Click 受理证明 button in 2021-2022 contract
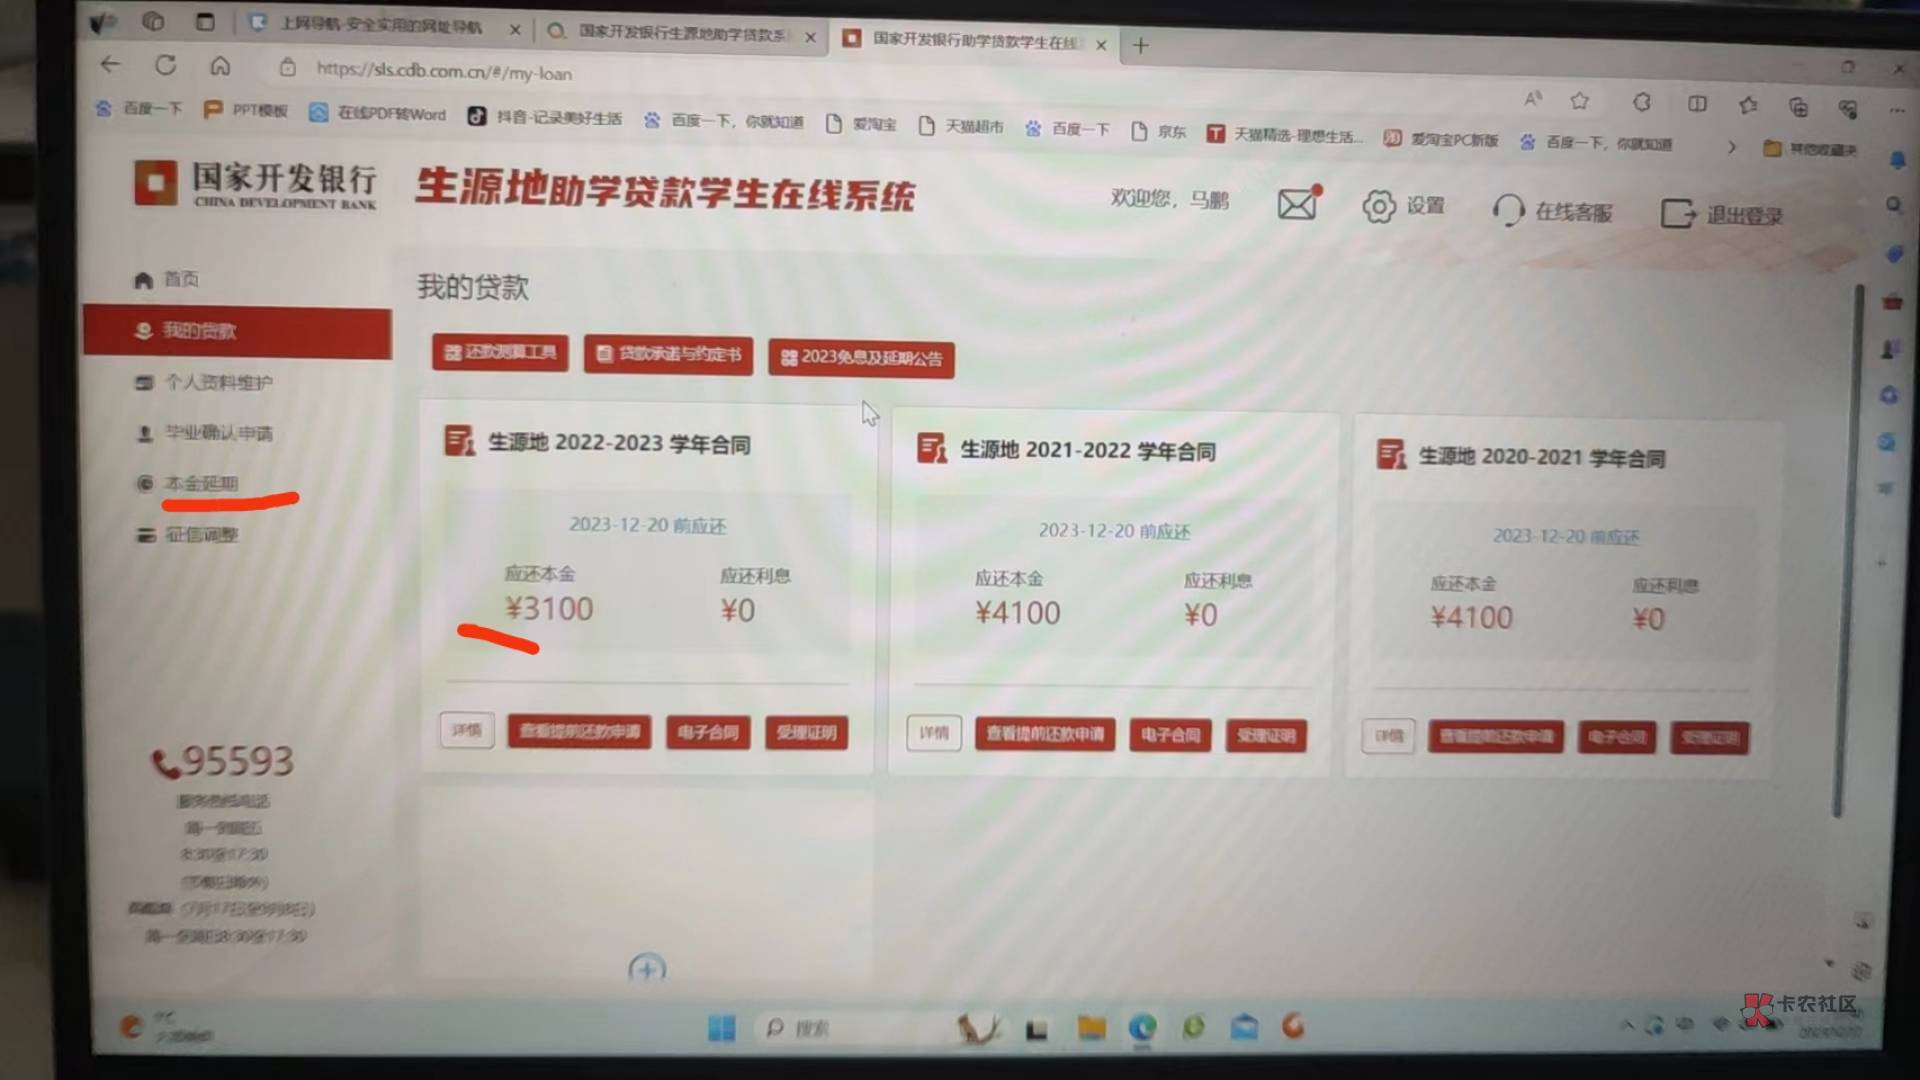The image size is (1920, 1080). pos(1263,736)
